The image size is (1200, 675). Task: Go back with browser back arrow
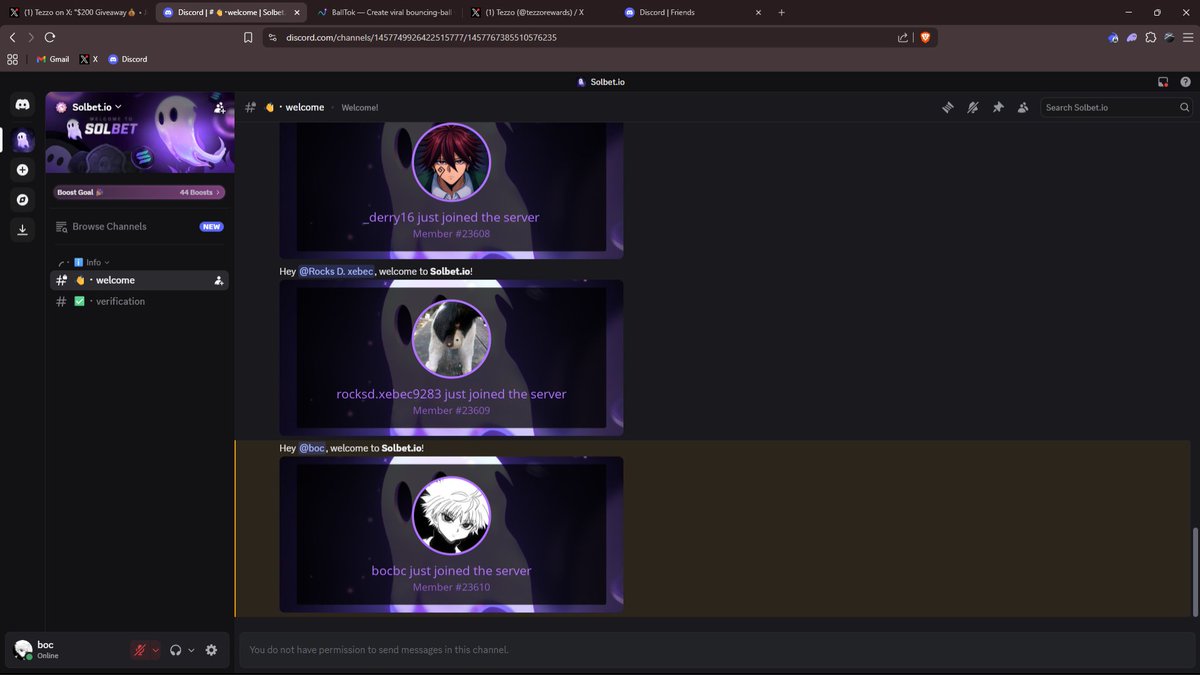tap(13, 37)
